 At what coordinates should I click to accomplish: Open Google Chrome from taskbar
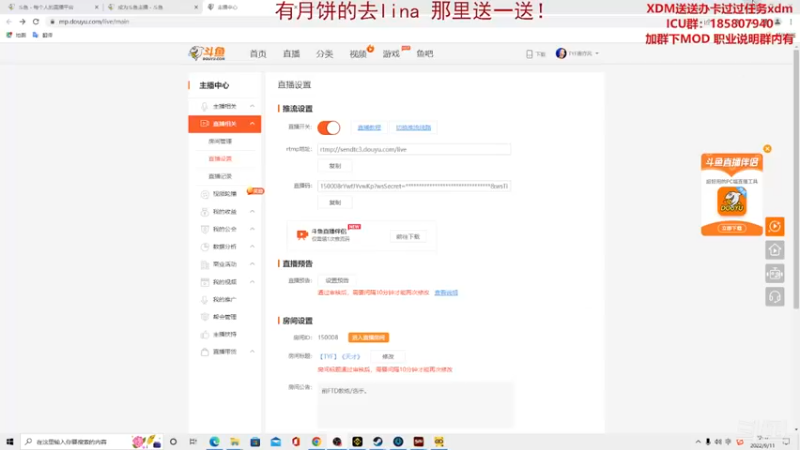pyautogui.click(x=316, y=442)
